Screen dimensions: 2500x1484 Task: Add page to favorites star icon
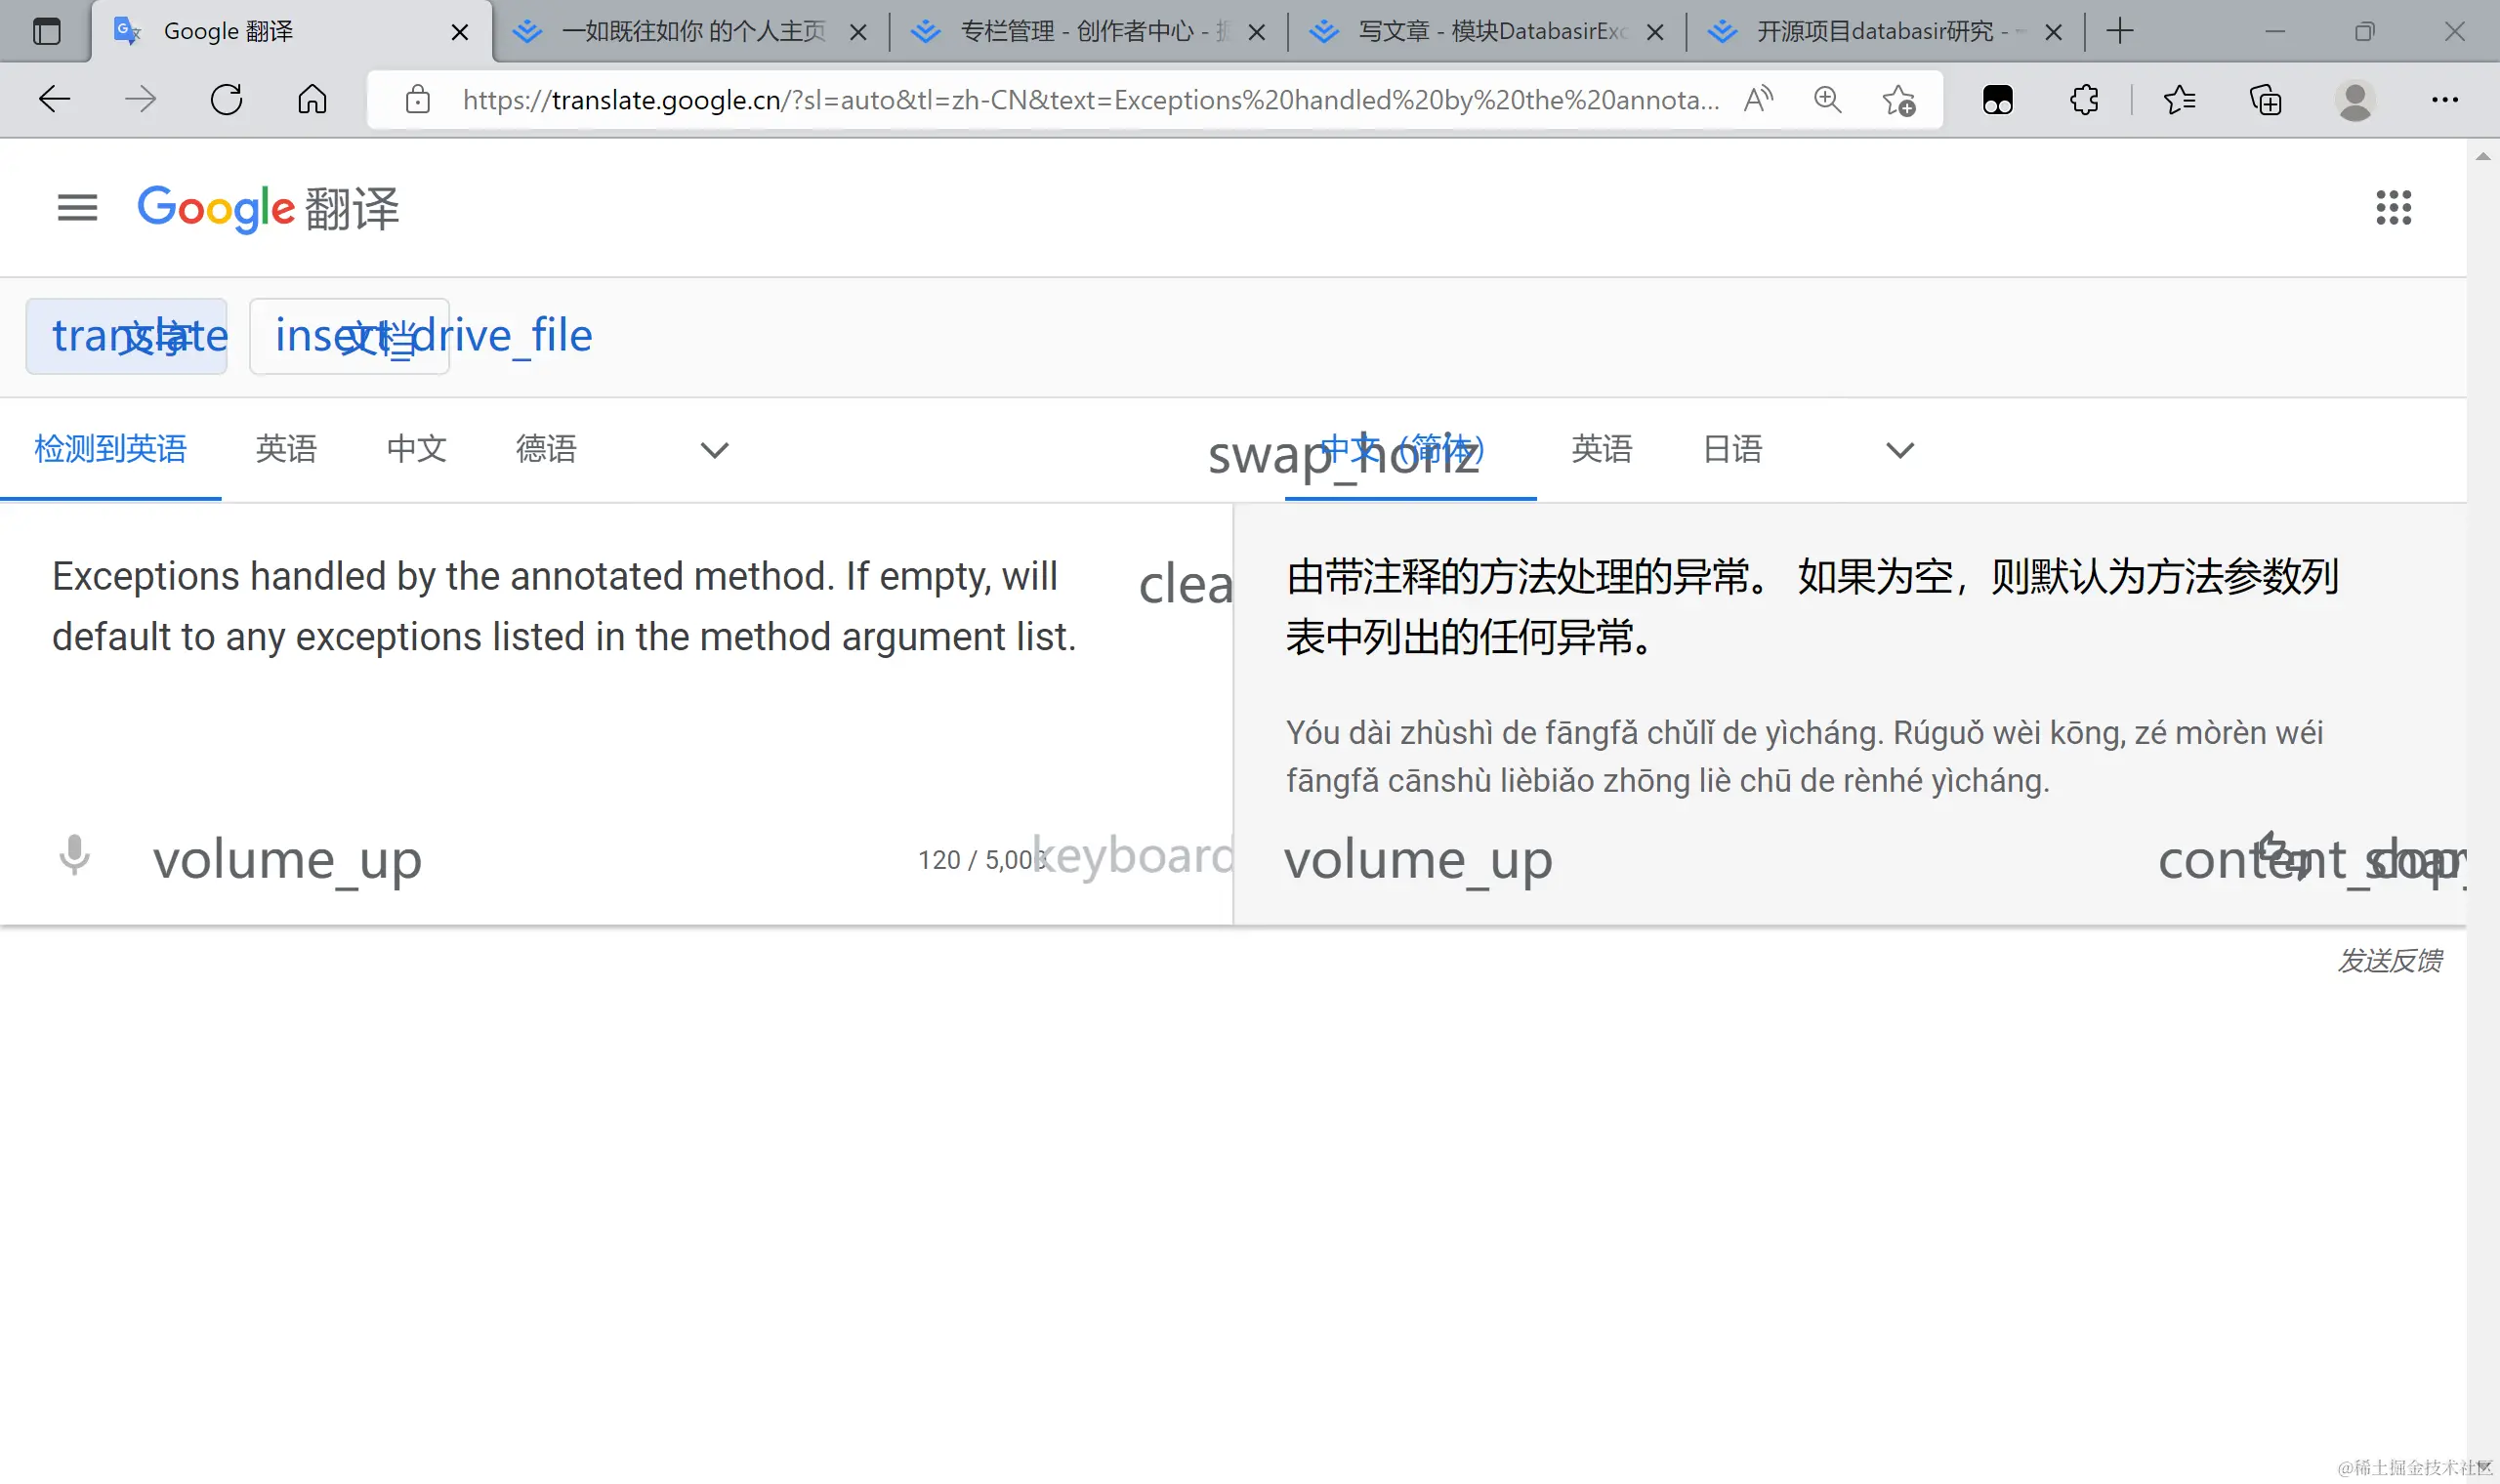coord(1897,99)
